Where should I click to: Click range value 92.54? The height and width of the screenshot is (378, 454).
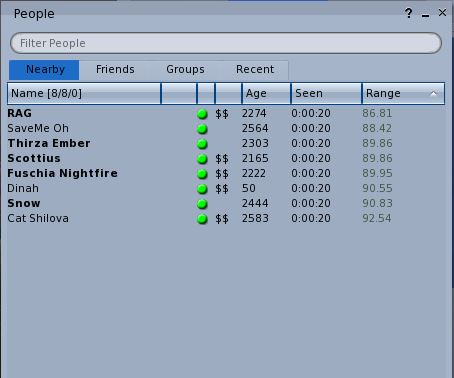[377, 218]
